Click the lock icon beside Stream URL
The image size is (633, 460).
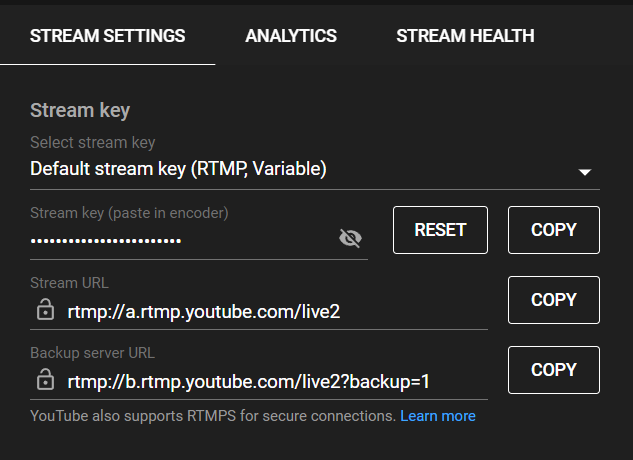point(45,310)
